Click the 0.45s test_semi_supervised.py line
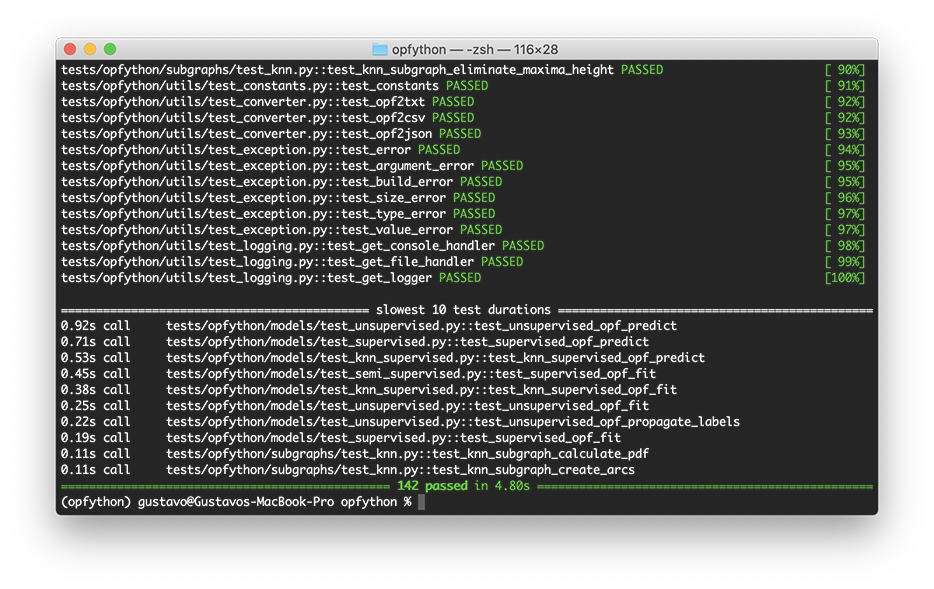Image resolution: width=934 pixels, height=589 pixels. point(359,374)
